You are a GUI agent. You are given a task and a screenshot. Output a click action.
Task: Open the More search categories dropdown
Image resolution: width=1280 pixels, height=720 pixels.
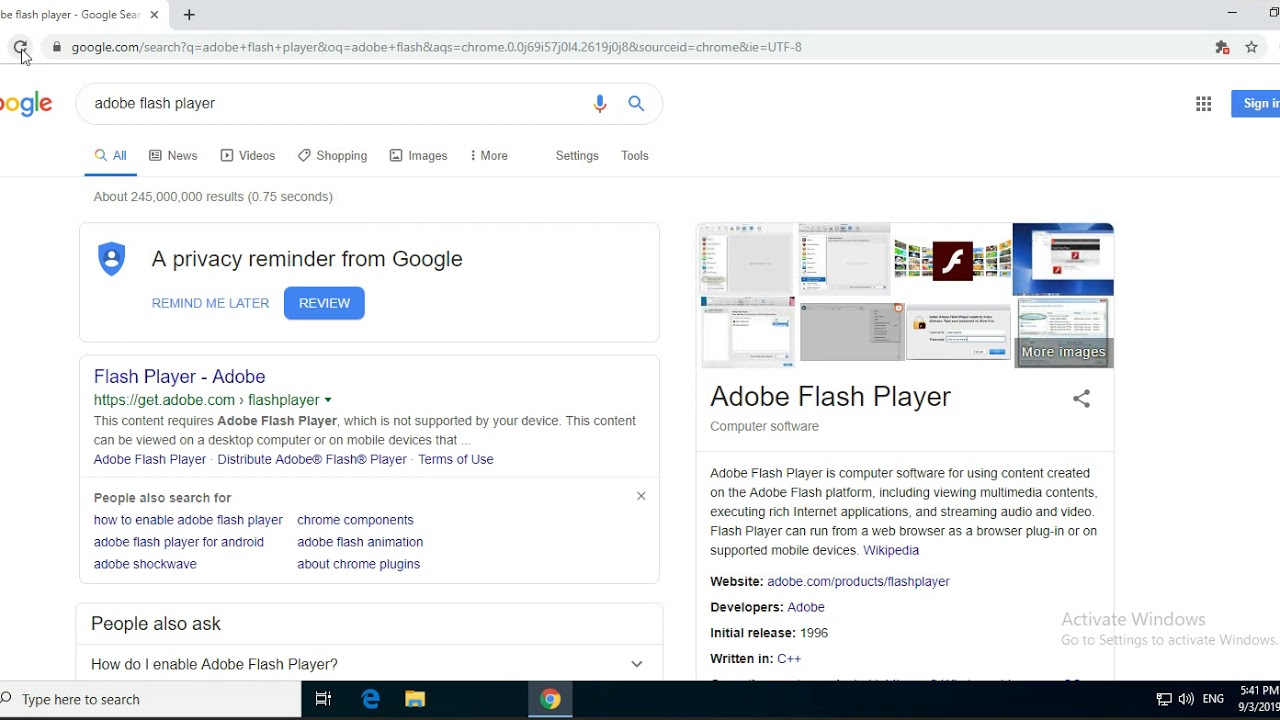coord(489,155)
